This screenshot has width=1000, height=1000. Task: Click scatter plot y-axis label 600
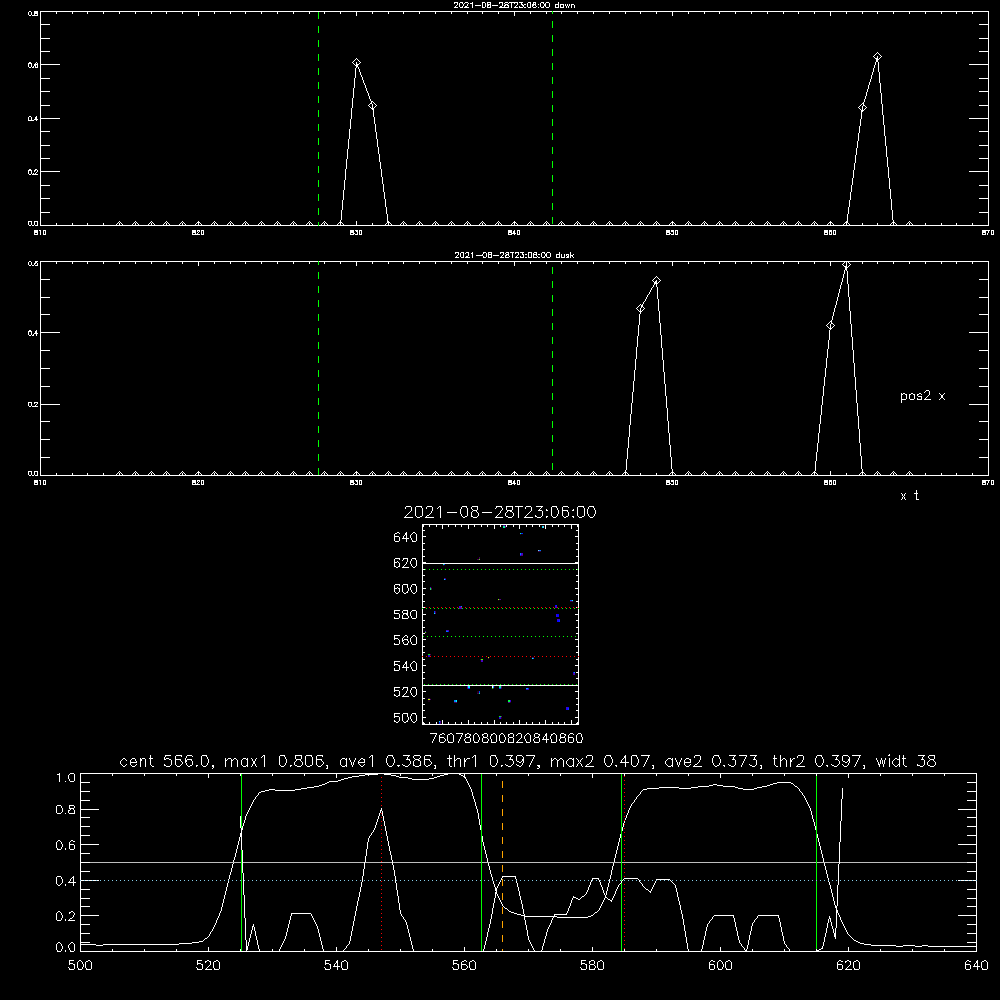[x=406, y=589]
